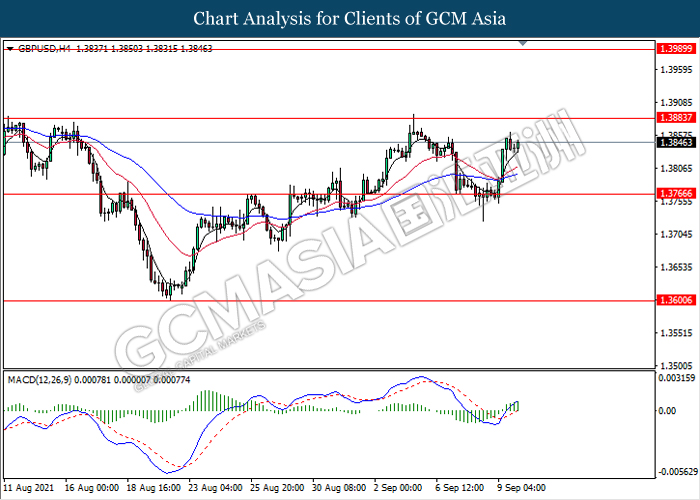Viewport: 700px width, 500px height.
Task: Click the 1.39595 price scale value
Action: (x=676, y=70)
